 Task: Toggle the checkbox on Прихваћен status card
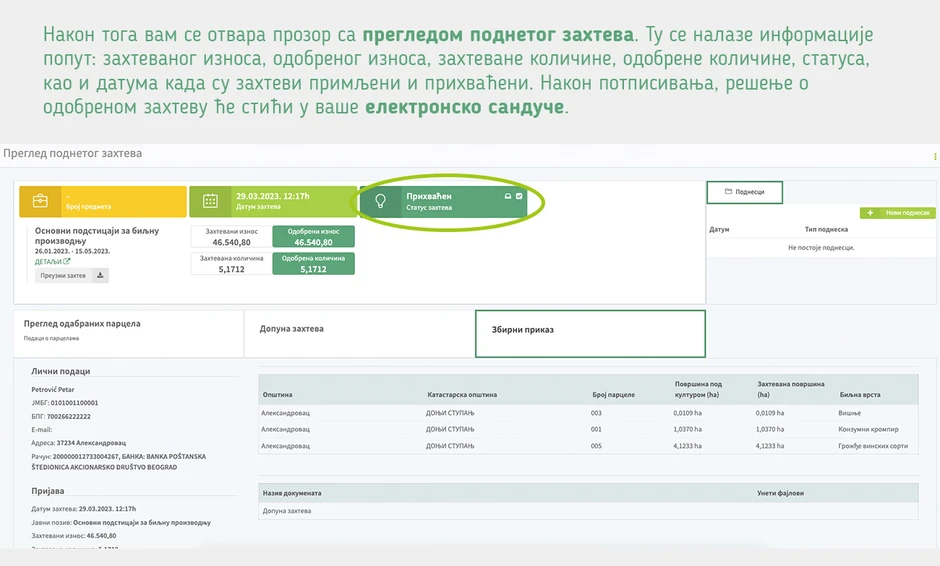pos(519,196)
